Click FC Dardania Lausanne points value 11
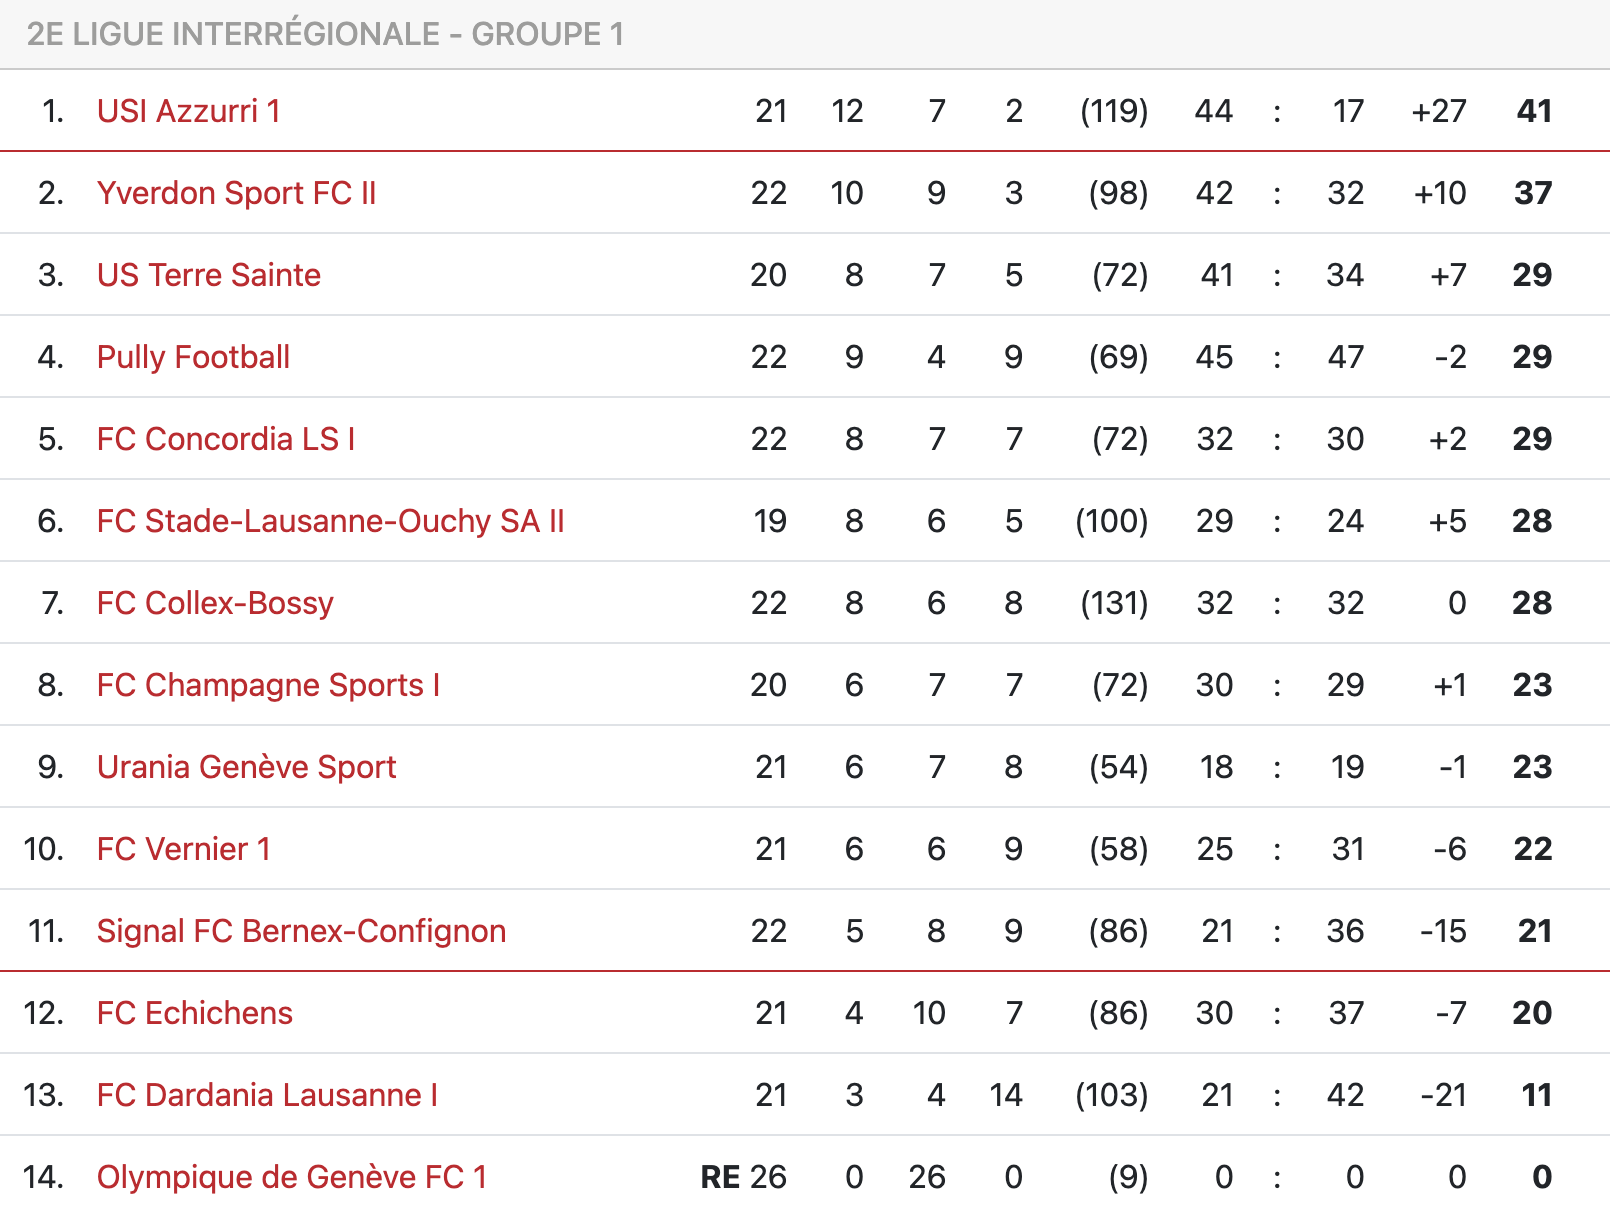Image resolution: width=1610 pixels, height=1210 pixels. (x=1536, y=1095)
